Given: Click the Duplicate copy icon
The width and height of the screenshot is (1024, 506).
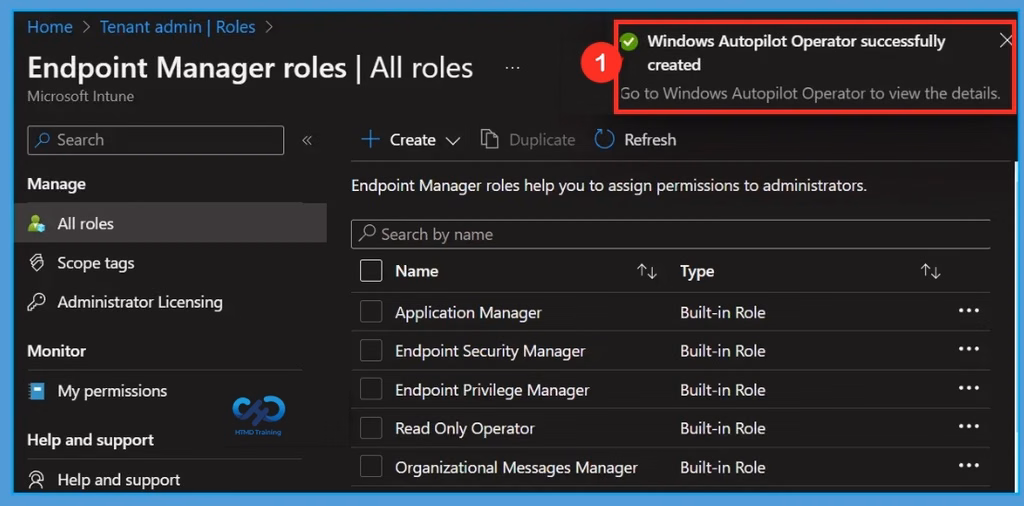Looking at the screenshot, I should click(489, 140).
